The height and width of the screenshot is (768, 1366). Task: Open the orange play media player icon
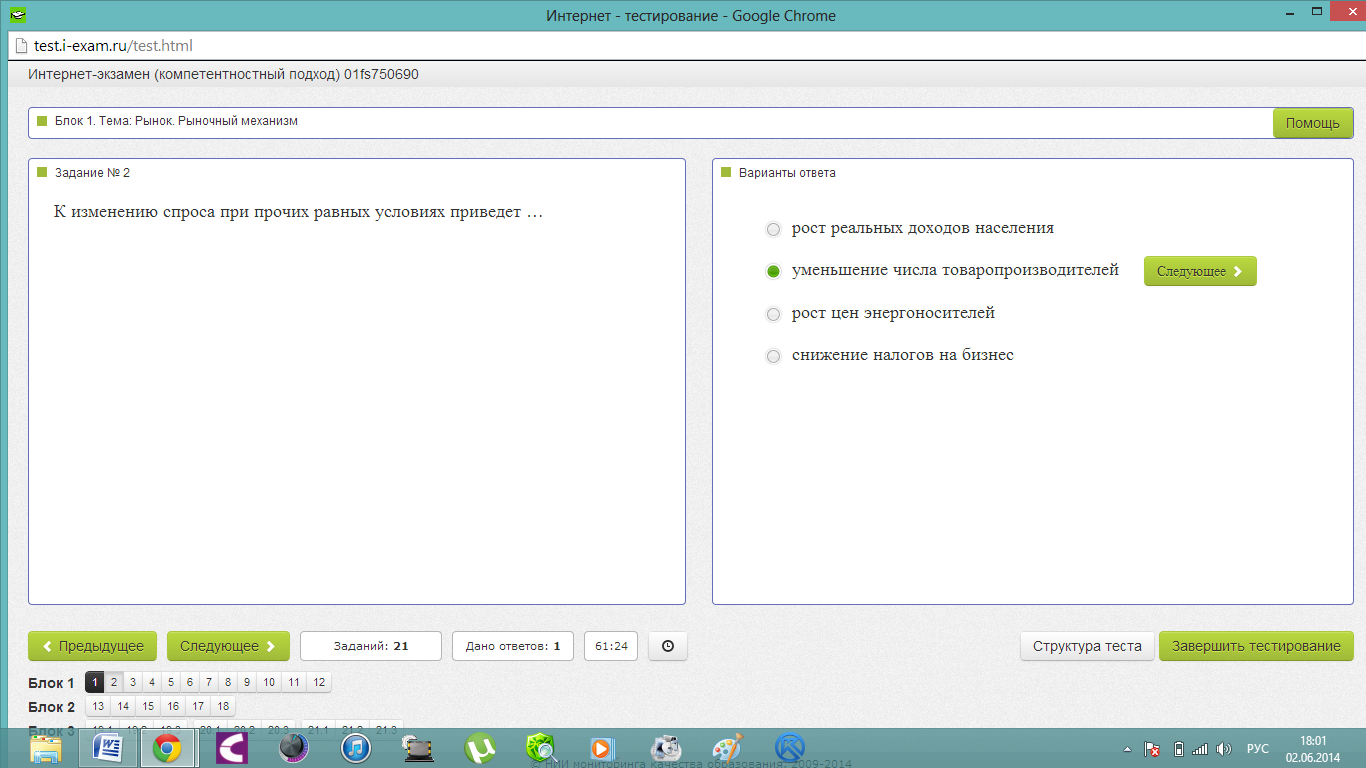click(602, 748)
